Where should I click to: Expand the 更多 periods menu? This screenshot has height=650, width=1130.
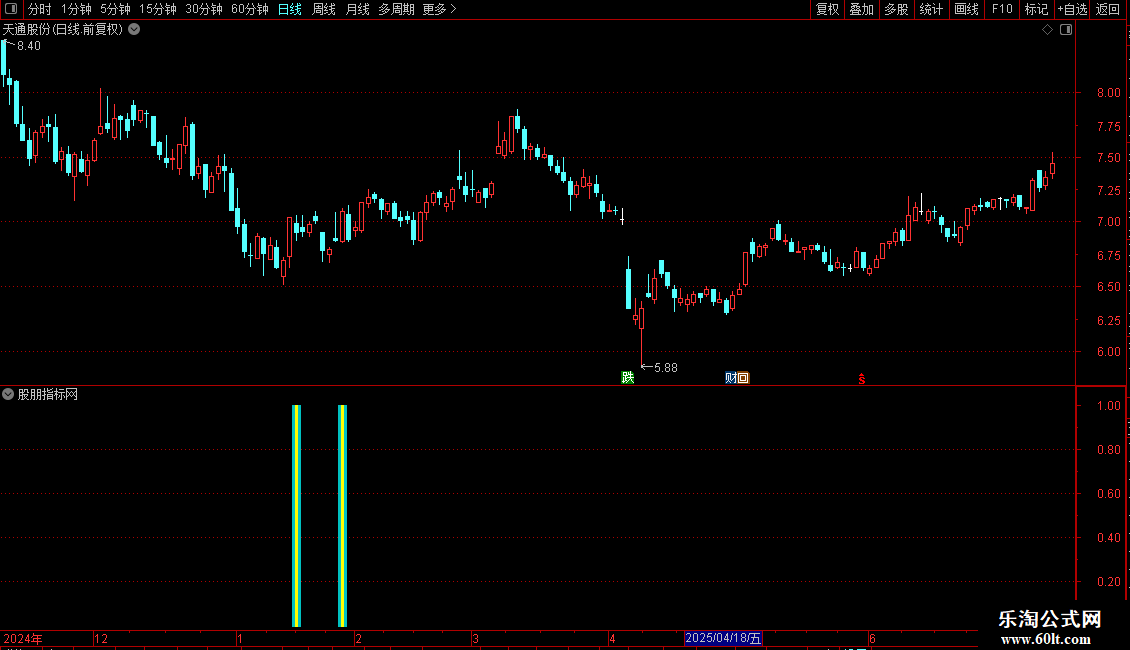439,9
